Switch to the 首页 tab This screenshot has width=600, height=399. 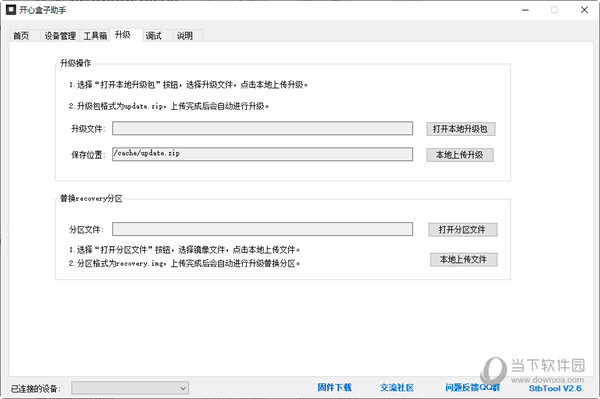[x=21, y=36]
